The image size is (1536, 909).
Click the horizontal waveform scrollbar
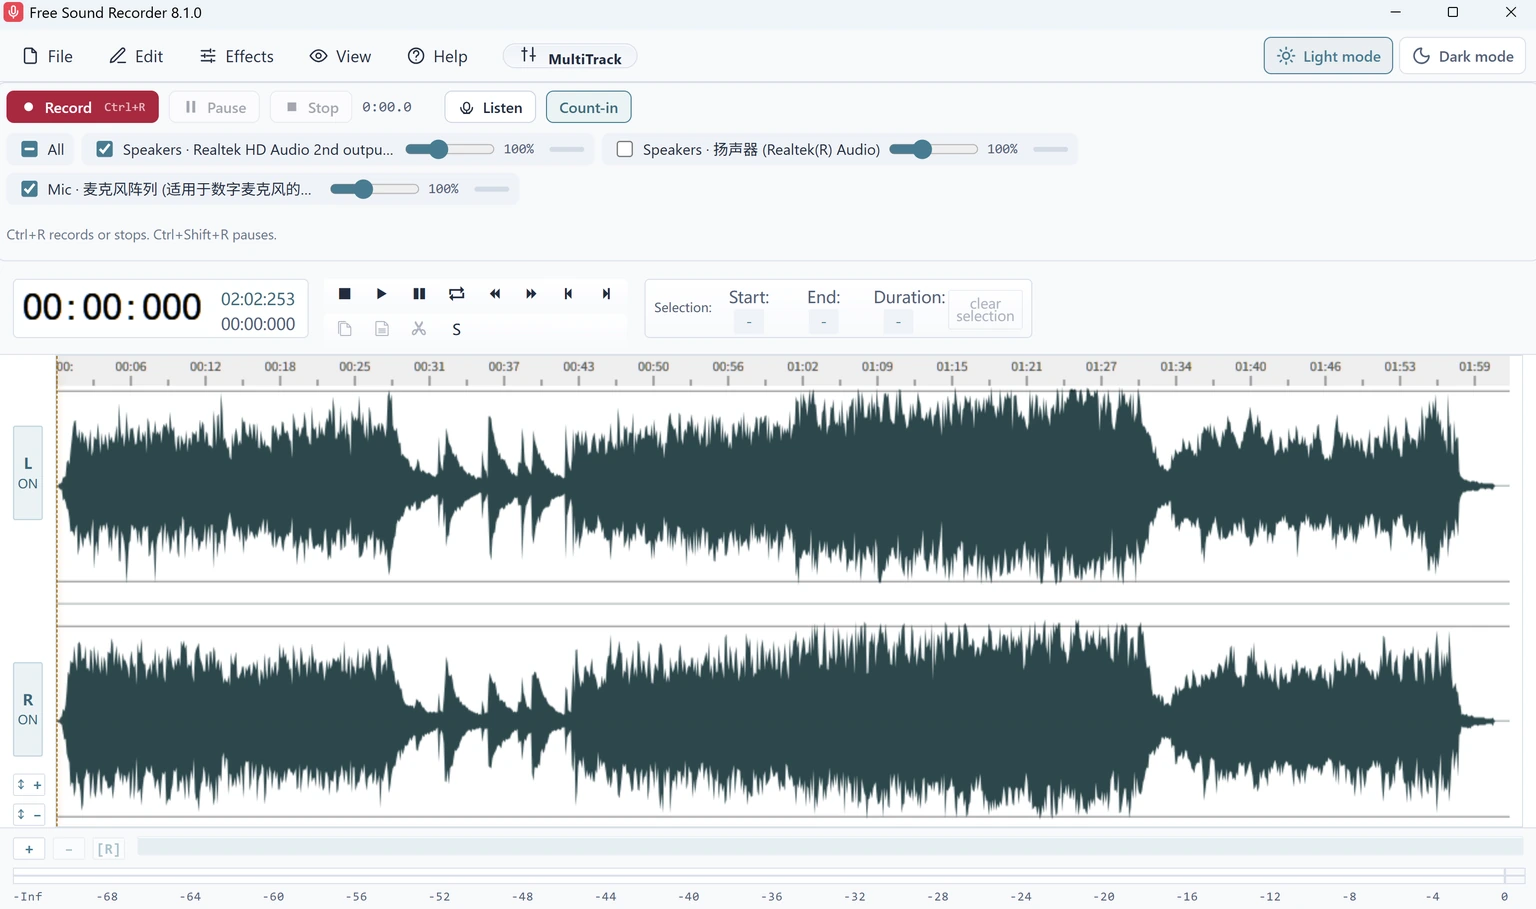[830, 847]
